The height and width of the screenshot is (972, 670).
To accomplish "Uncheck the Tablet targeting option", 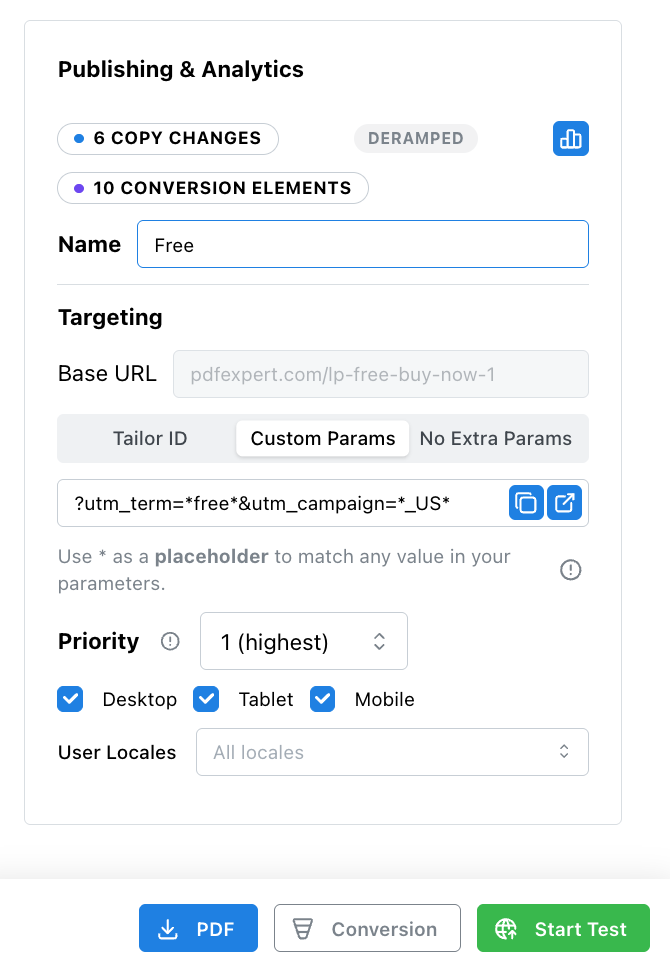I will [206, 699].
